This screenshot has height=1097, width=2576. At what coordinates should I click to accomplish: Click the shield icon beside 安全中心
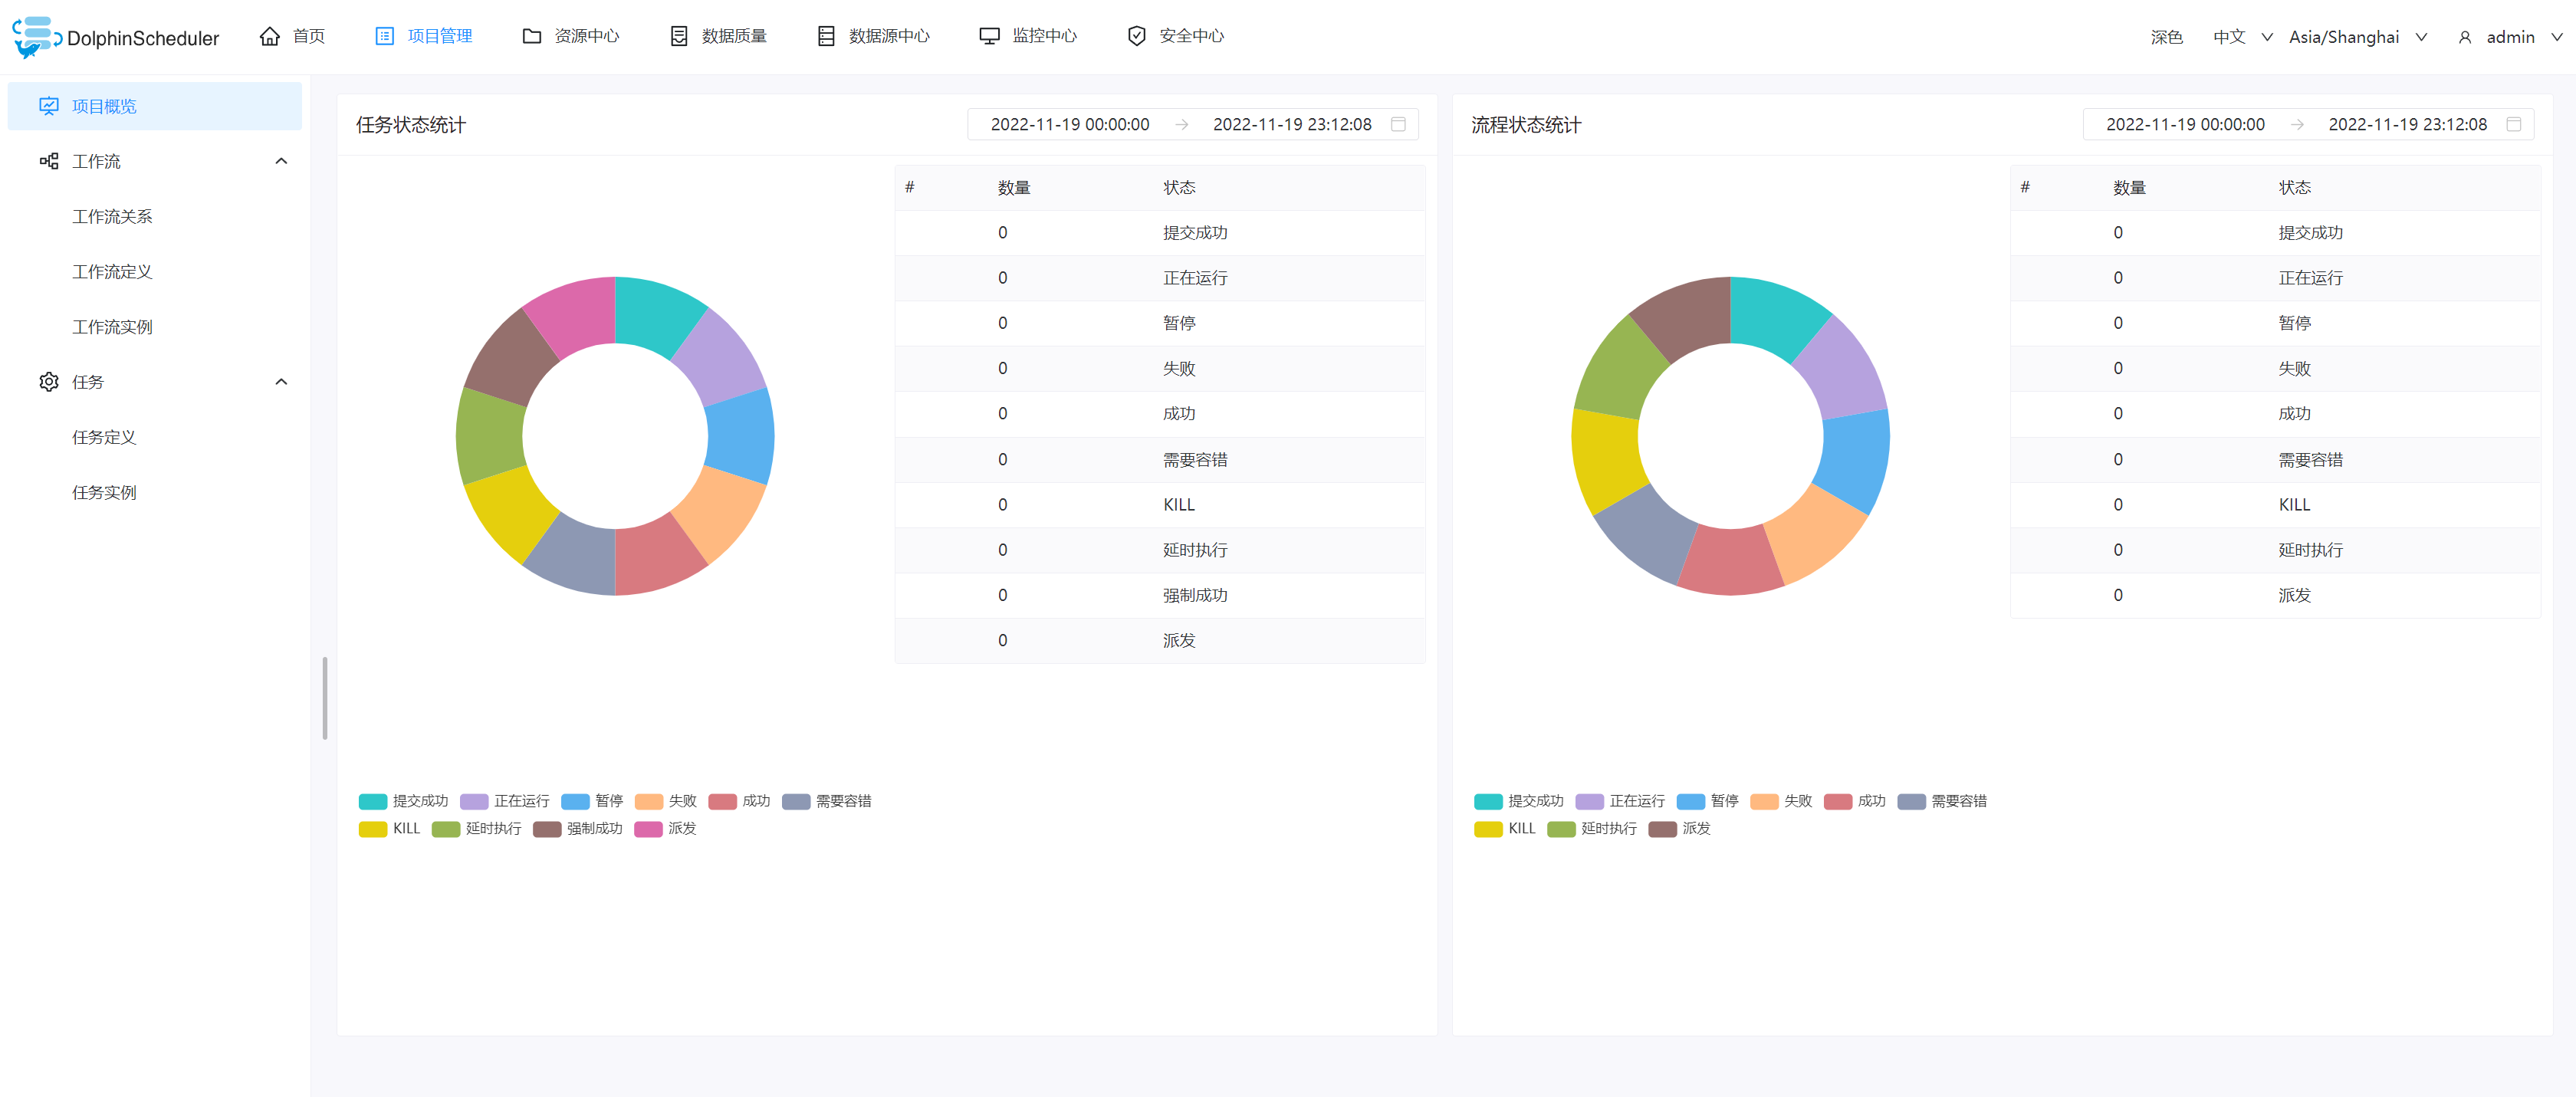coord(1136,36)
